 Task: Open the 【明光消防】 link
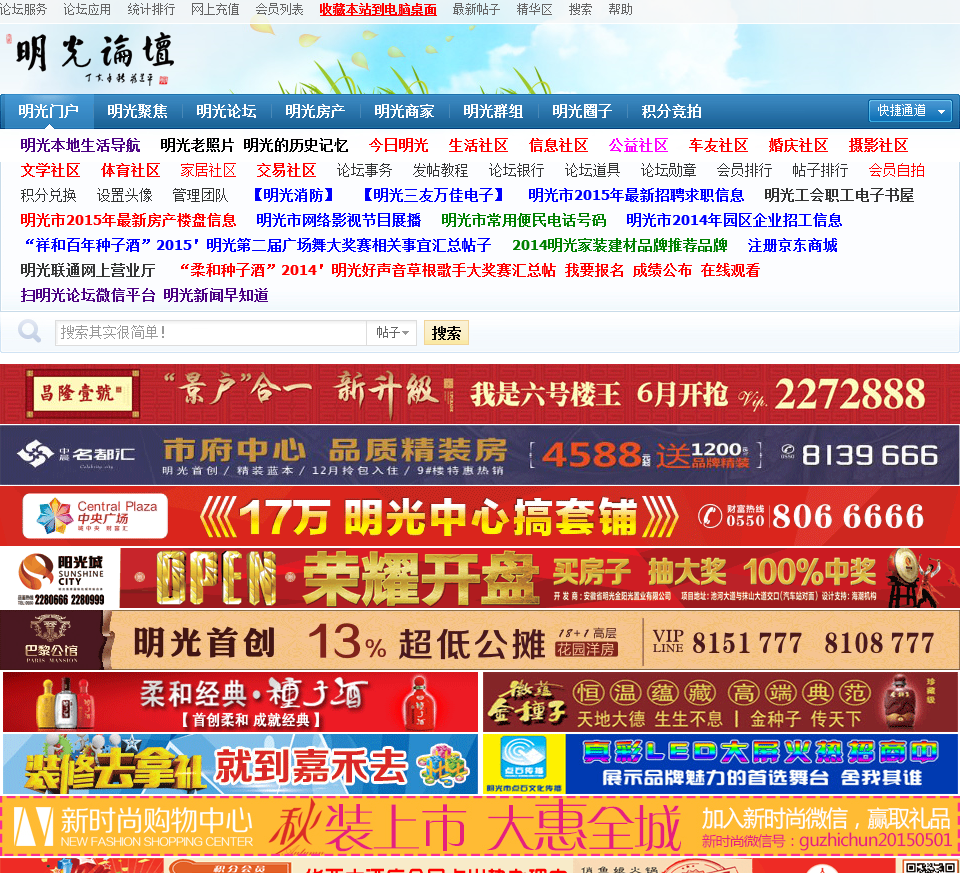[294, 195]
